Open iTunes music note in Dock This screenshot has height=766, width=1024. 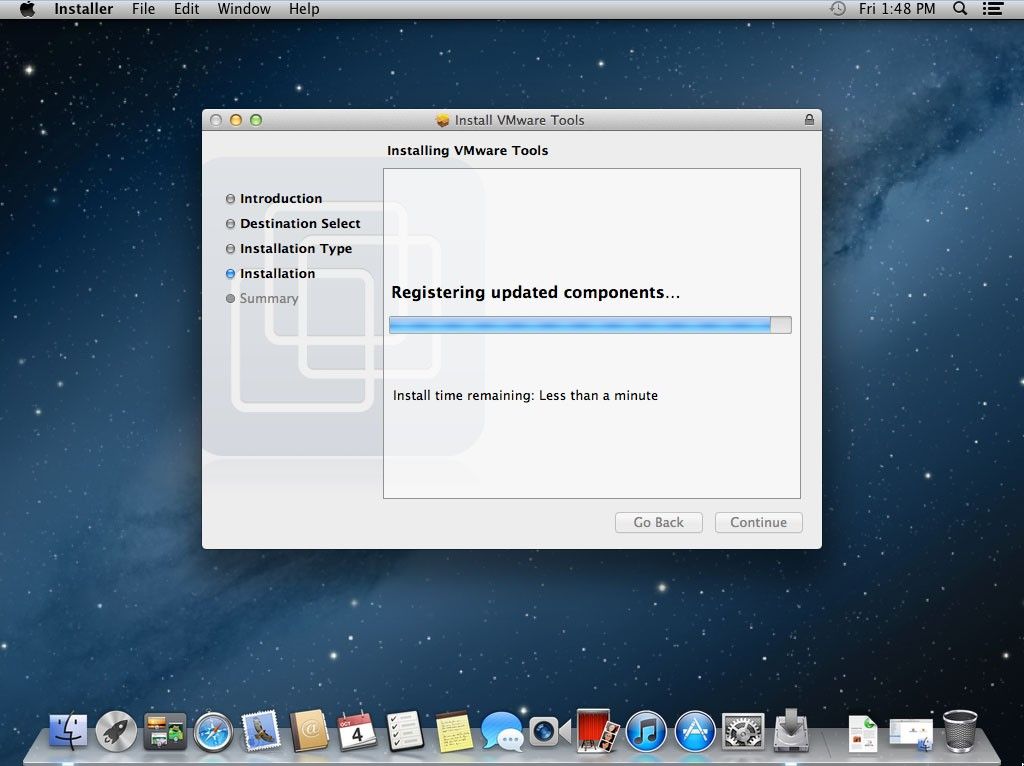coord(647,731)
